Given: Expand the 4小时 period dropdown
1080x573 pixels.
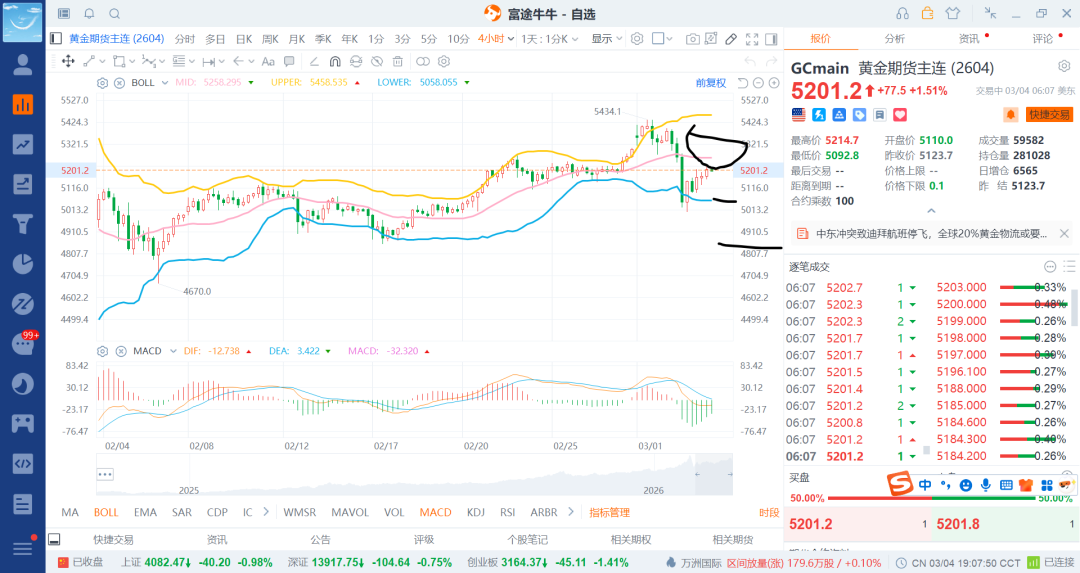Looking at the screenshot, I should [x=496, y=39].
